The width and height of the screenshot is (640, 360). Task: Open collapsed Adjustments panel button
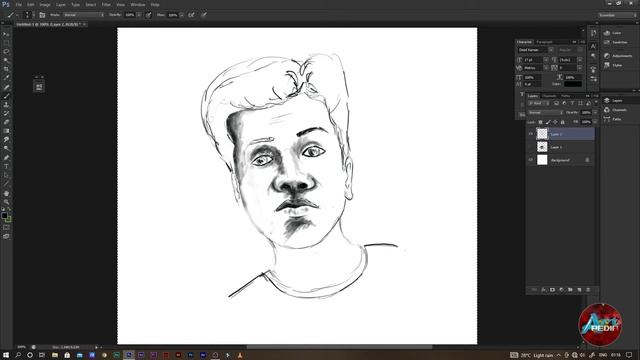tap(618, 56)
